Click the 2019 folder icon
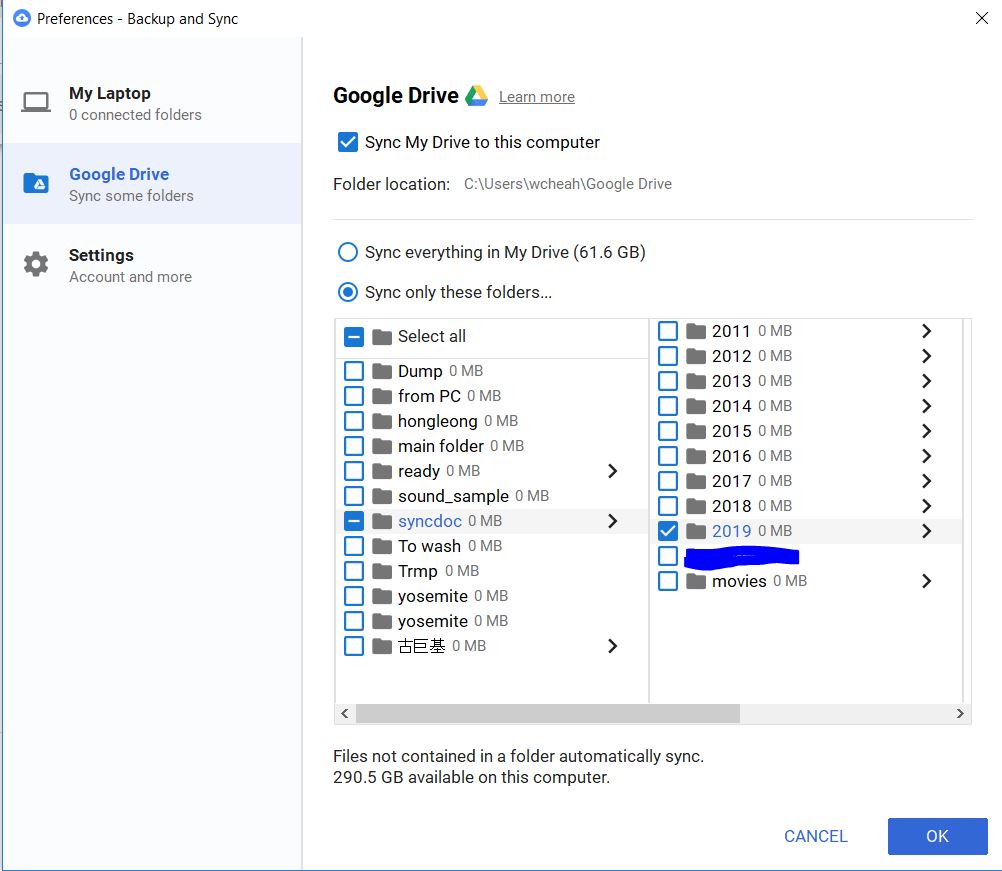The image size is (1002, 871). (x=696, y=531)
